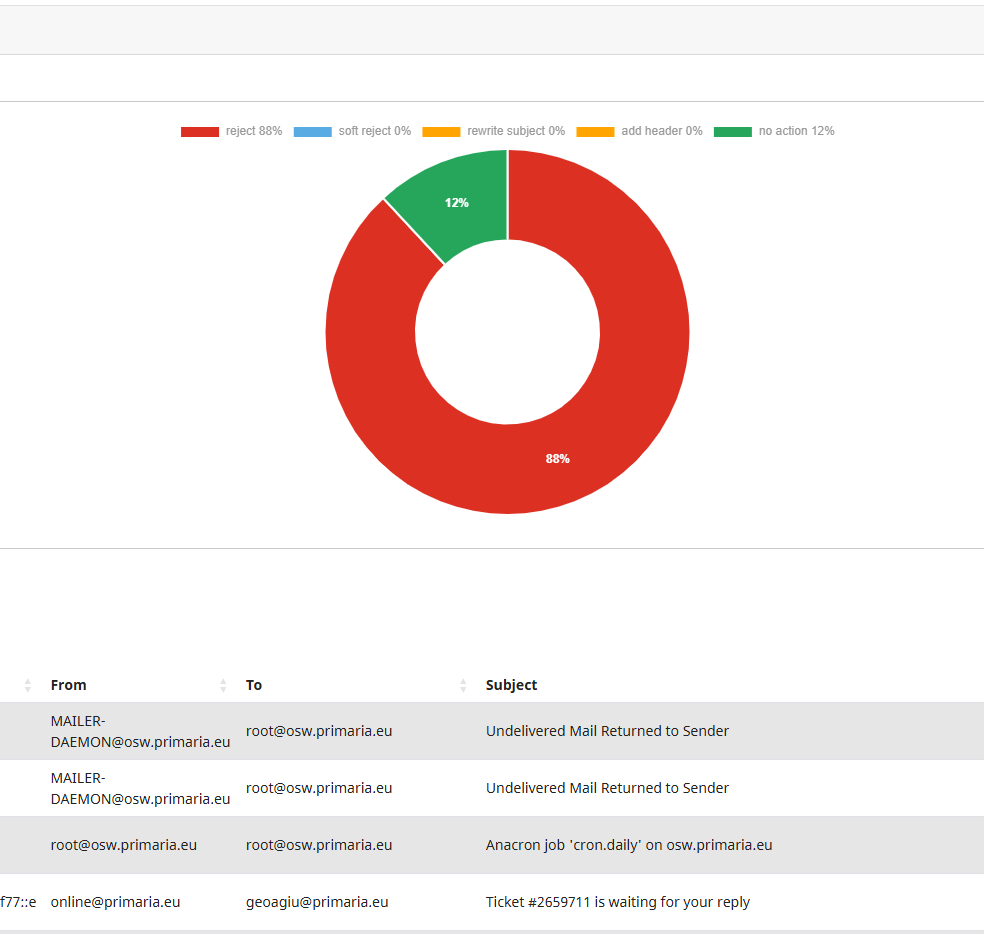This screenshot has height=934, width=984.
Task: Select the red 88% donut slice
Action: tap(557, 458)
